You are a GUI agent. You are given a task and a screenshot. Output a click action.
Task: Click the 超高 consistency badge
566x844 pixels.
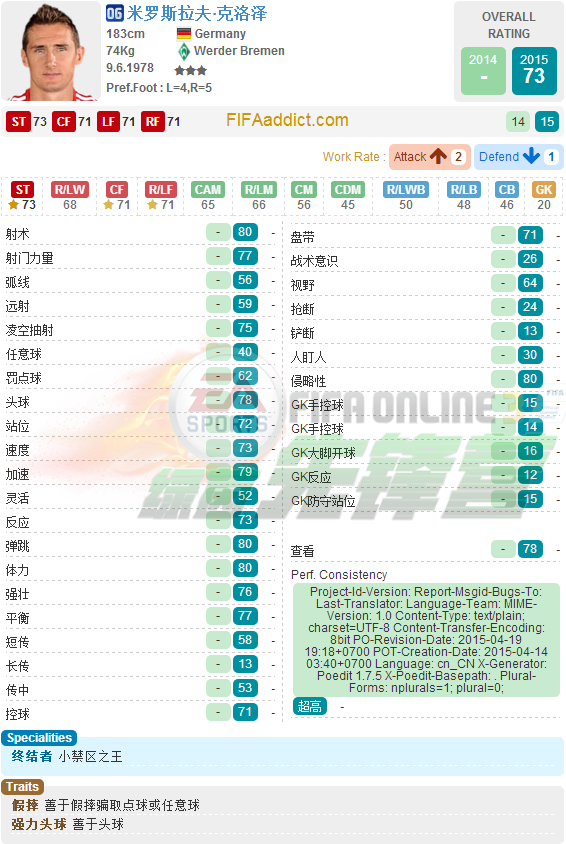click(310, 706)
